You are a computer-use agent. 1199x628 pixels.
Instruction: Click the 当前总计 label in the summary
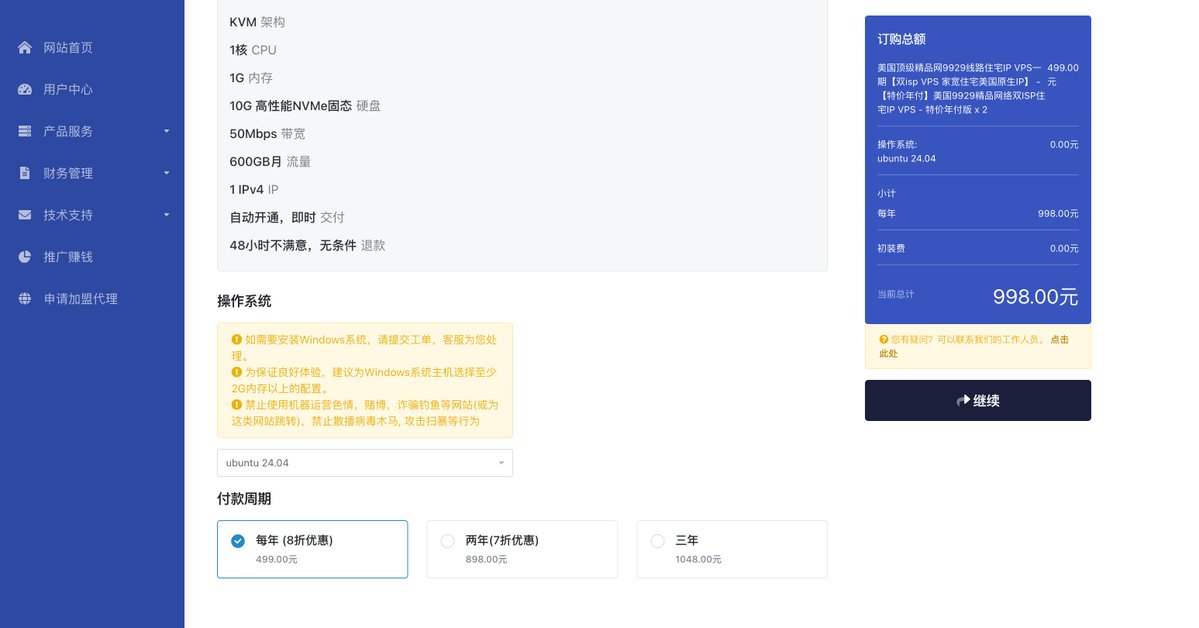[895, 294]
